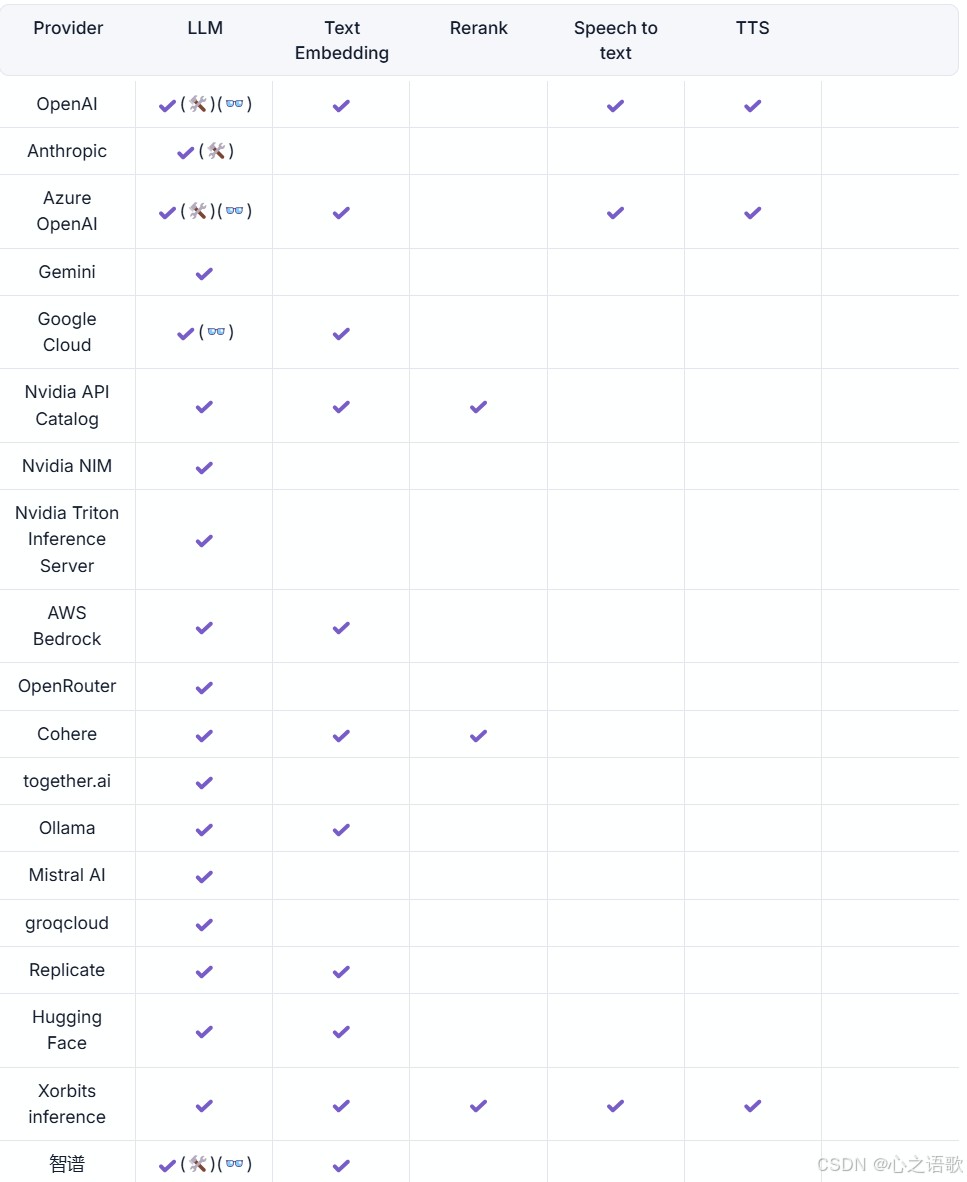Click the tools hammer icon in OpenAI row
This screenshot has width=967, height=1182.
click(198, 104)
